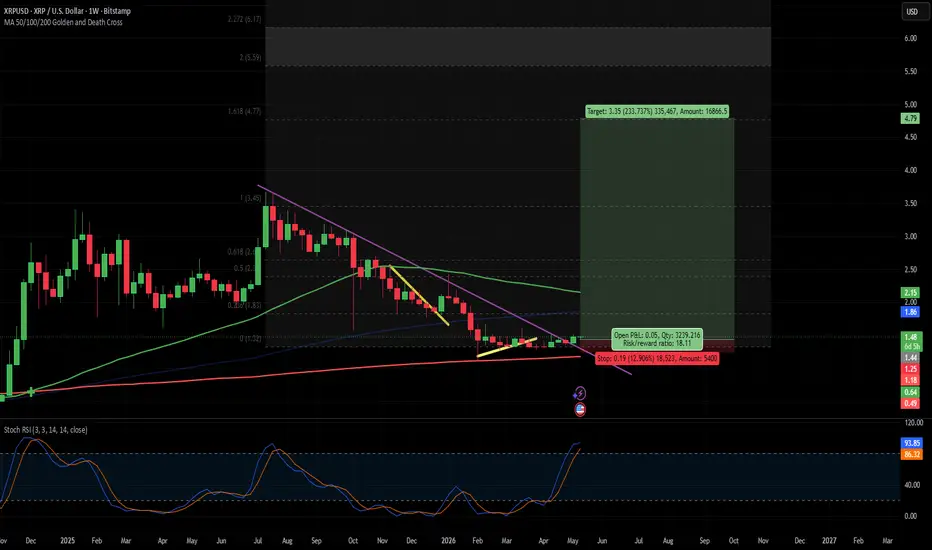
Task: Click the 2.272 (6.17) Fibonacci level label
Action: (244, 19)
